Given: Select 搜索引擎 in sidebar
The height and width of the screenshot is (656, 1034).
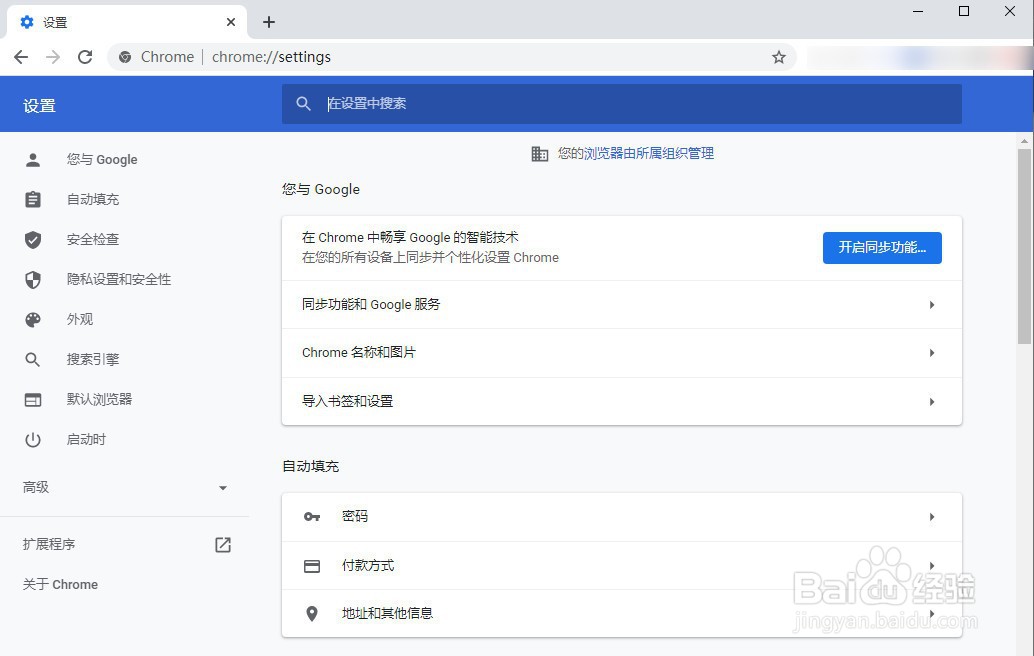Looking at the screenshot, I should [x=93, y=359].
